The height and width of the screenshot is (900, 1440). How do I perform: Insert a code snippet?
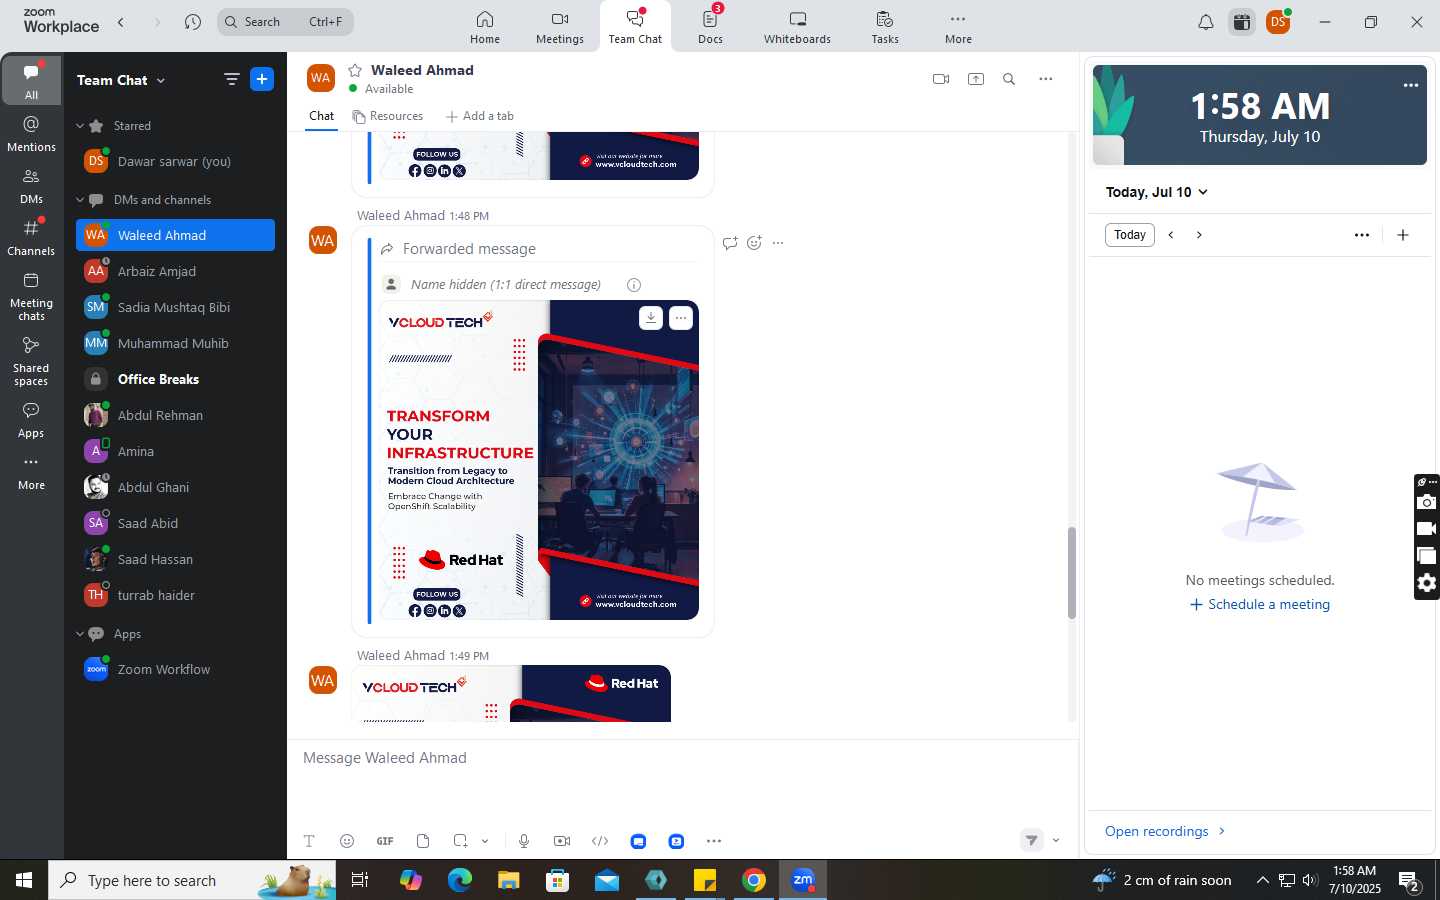point(600,841)
